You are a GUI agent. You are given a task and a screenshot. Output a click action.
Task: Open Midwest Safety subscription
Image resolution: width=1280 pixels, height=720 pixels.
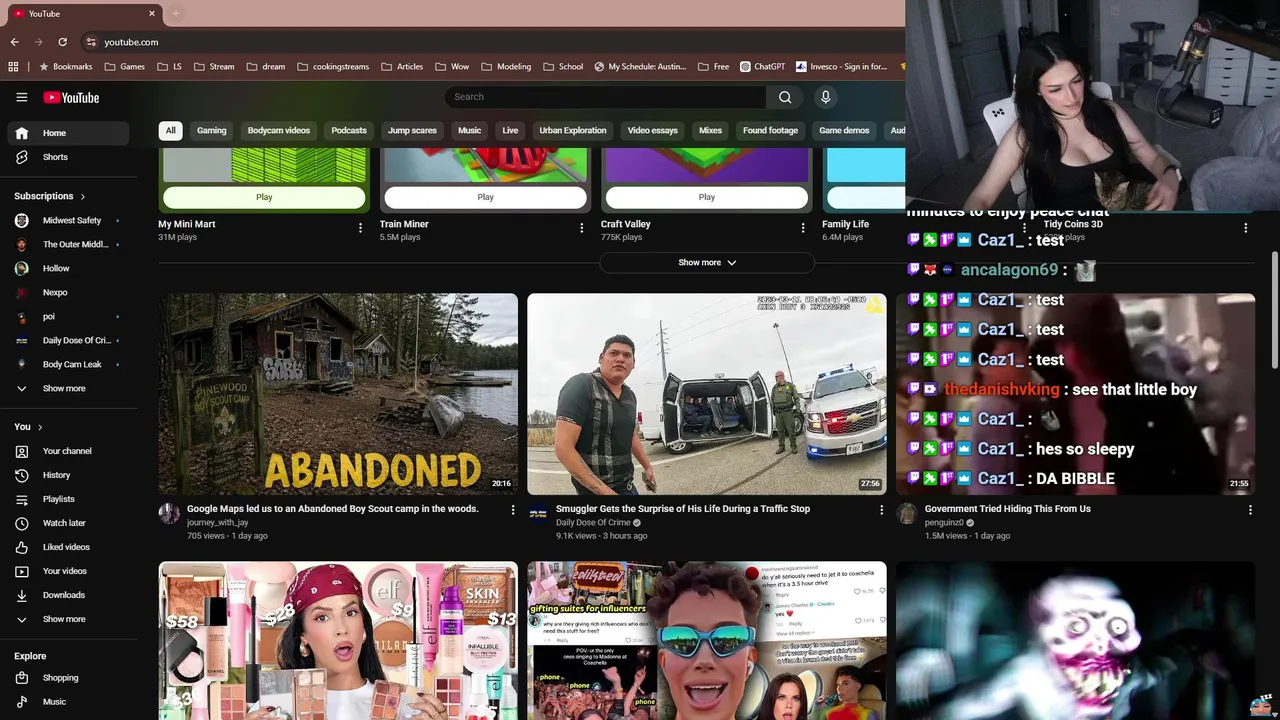point(68,220)
